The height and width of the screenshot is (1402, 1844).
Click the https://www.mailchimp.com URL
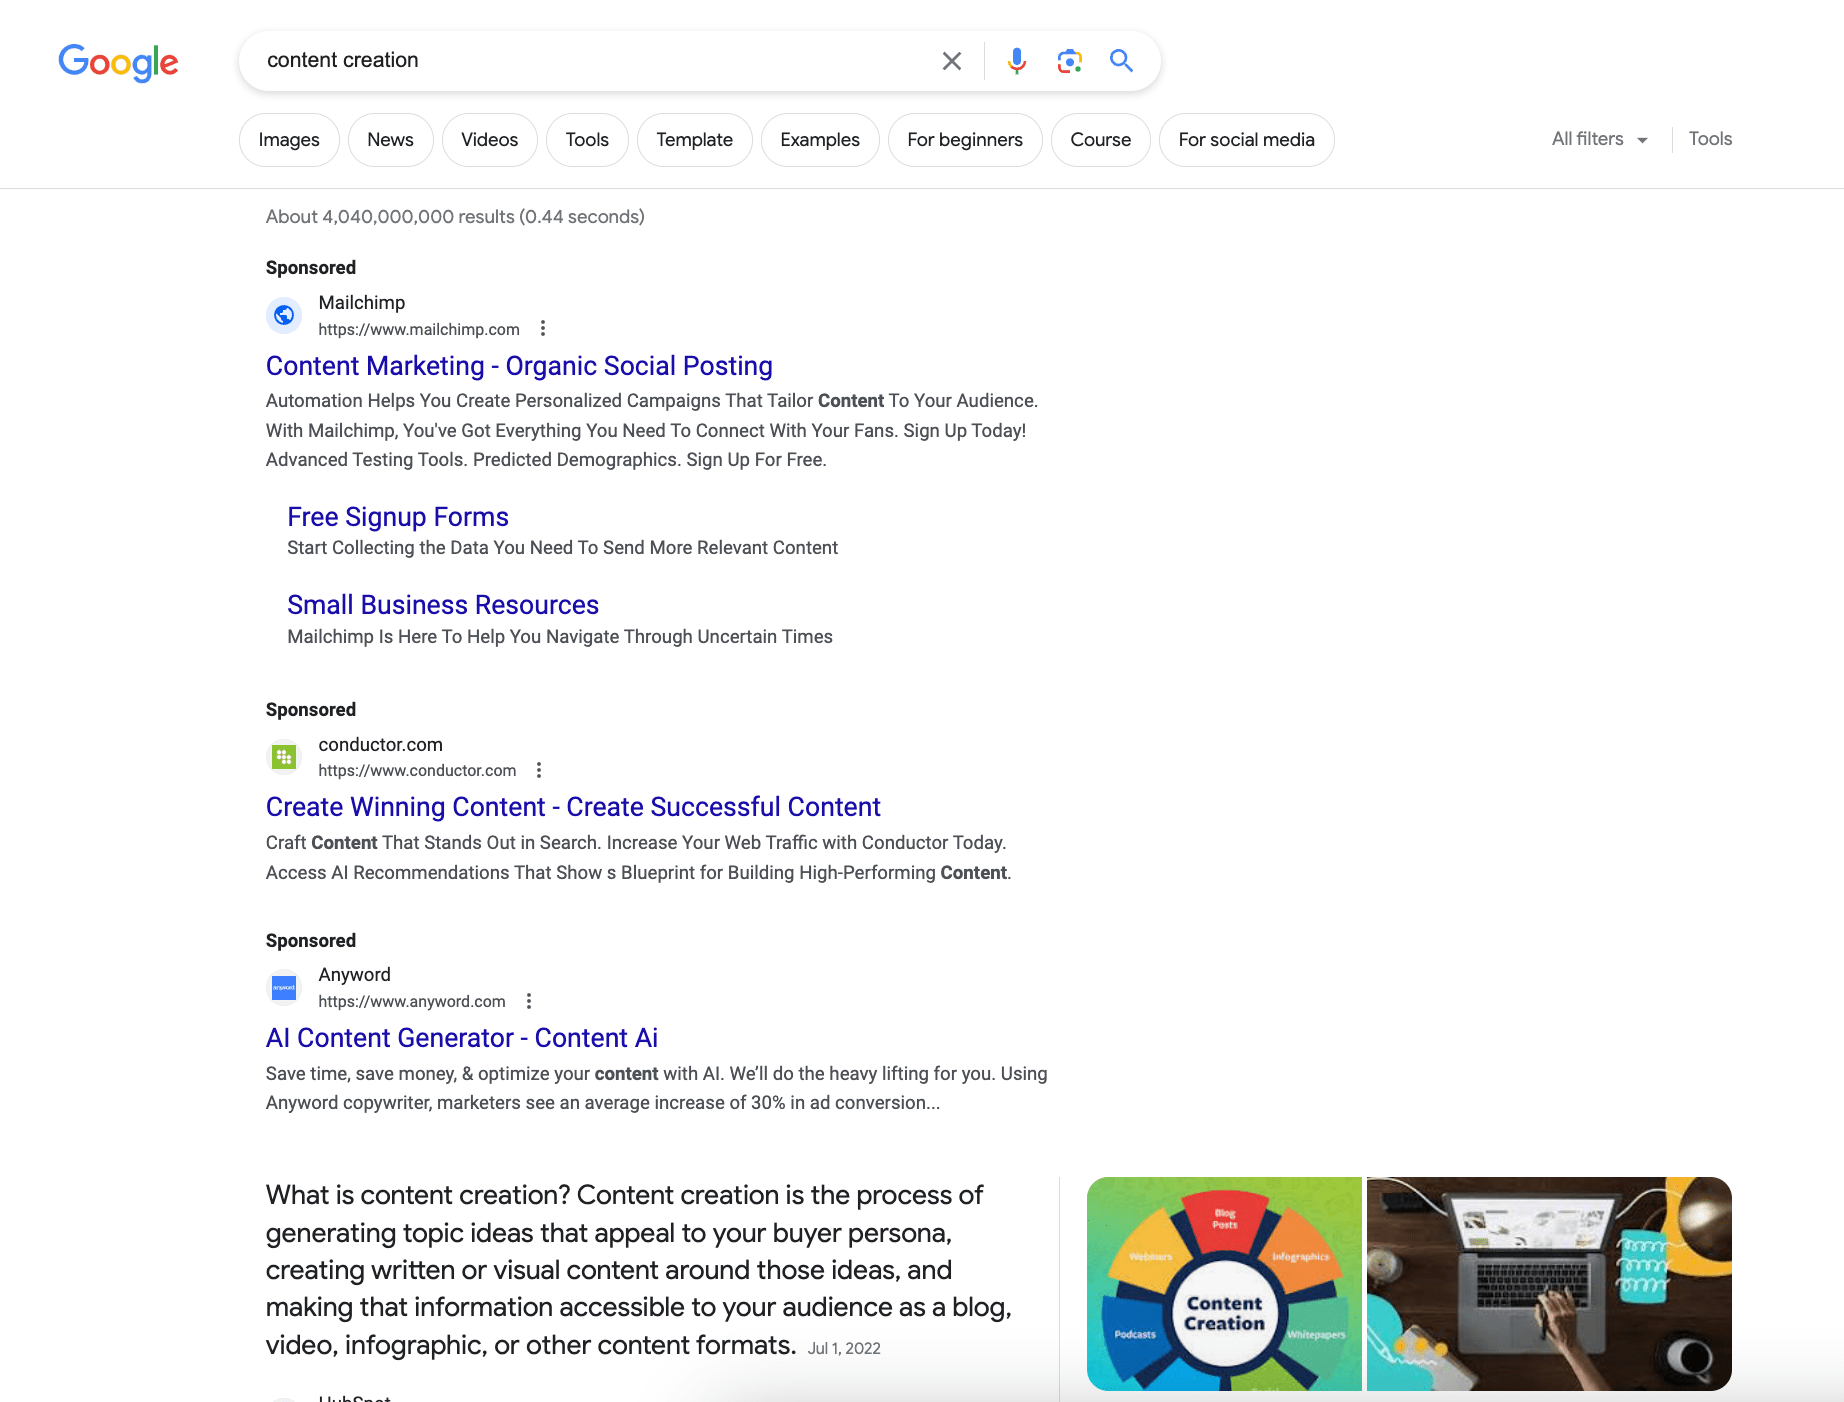click(419, 329)
